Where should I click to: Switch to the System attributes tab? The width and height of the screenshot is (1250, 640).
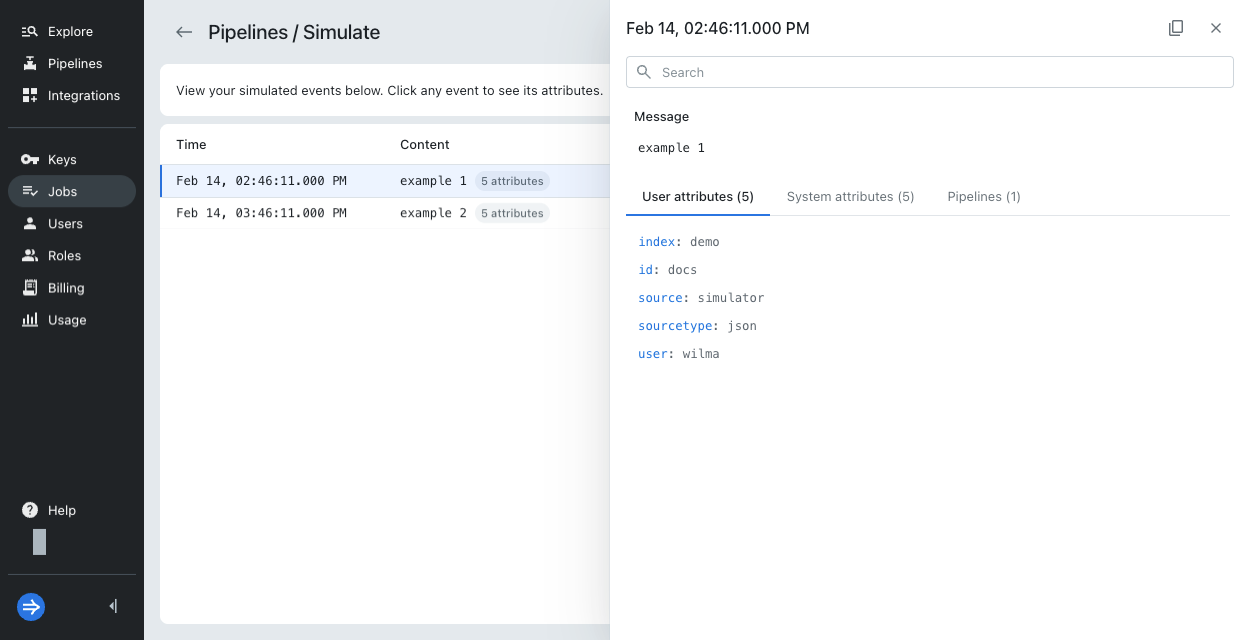[850, 196]
